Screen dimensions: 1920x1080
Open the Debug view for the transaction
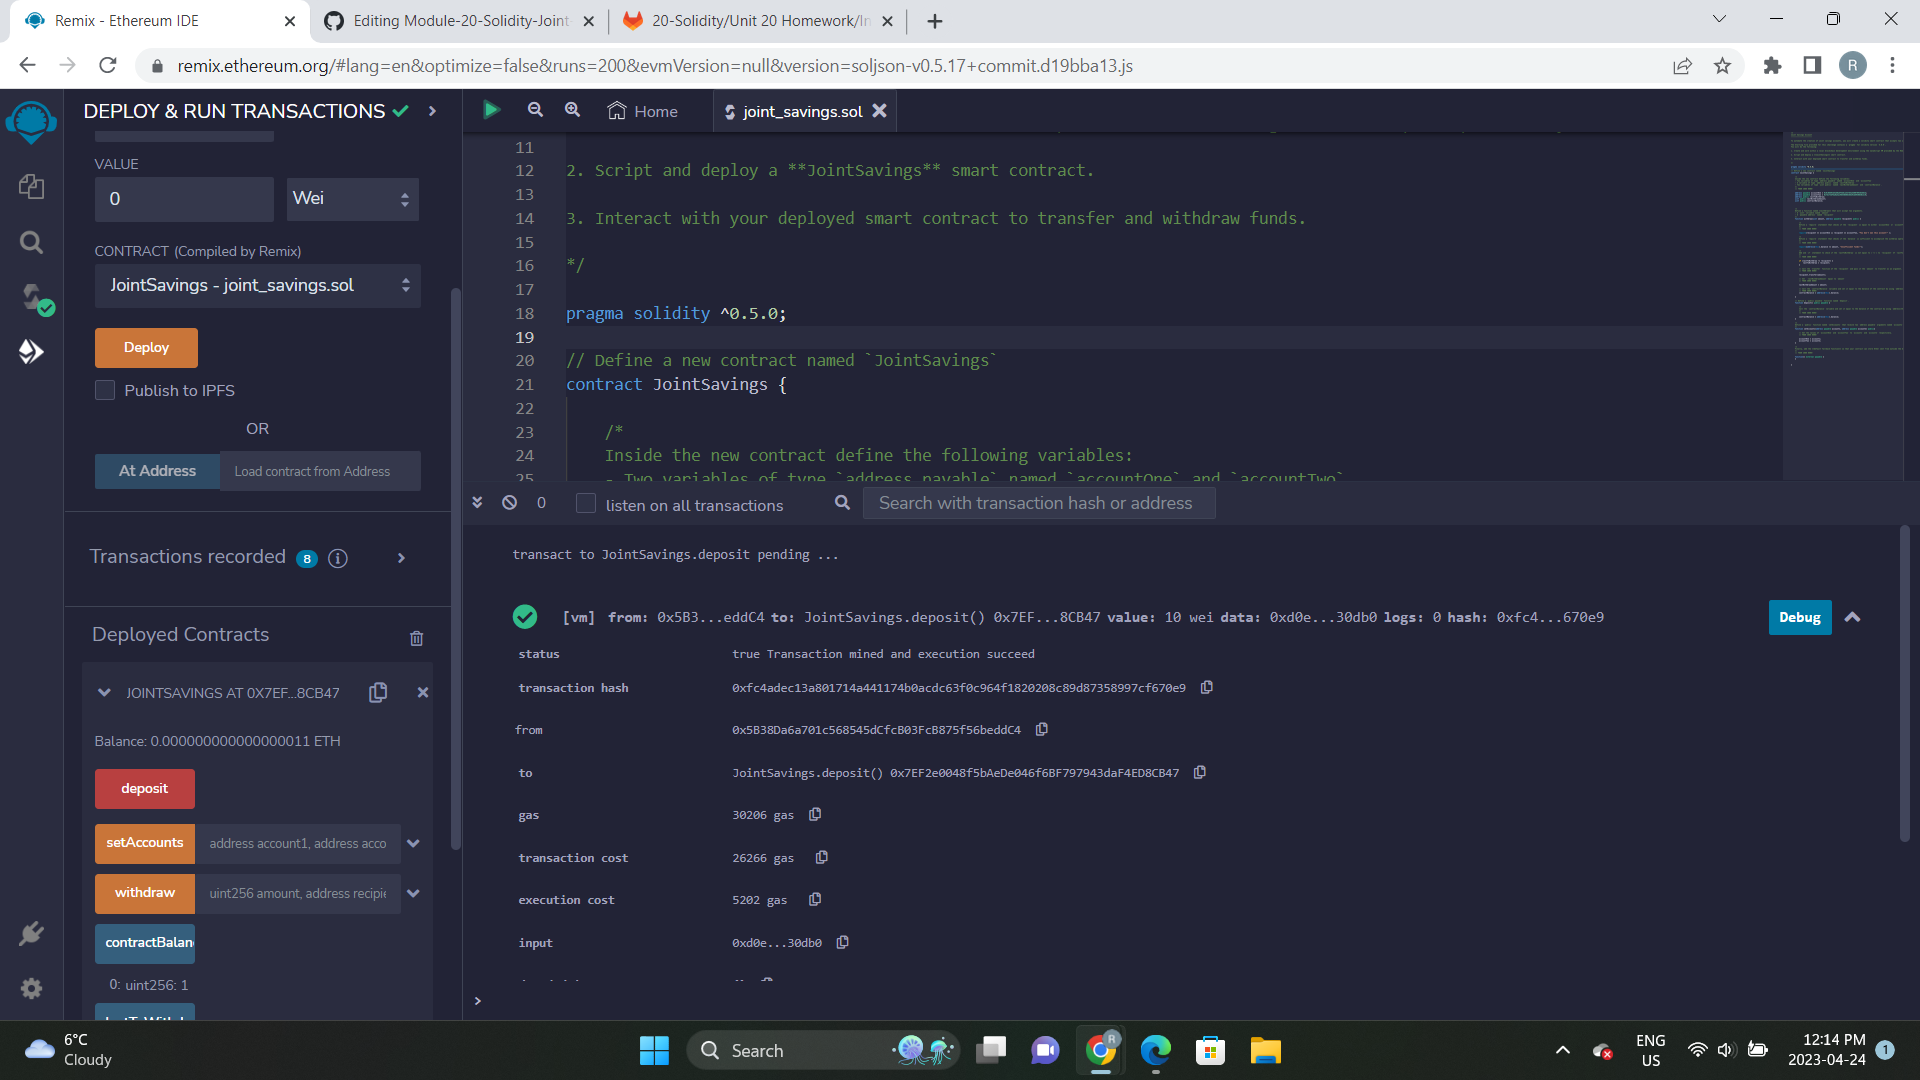coord(1798,617)
